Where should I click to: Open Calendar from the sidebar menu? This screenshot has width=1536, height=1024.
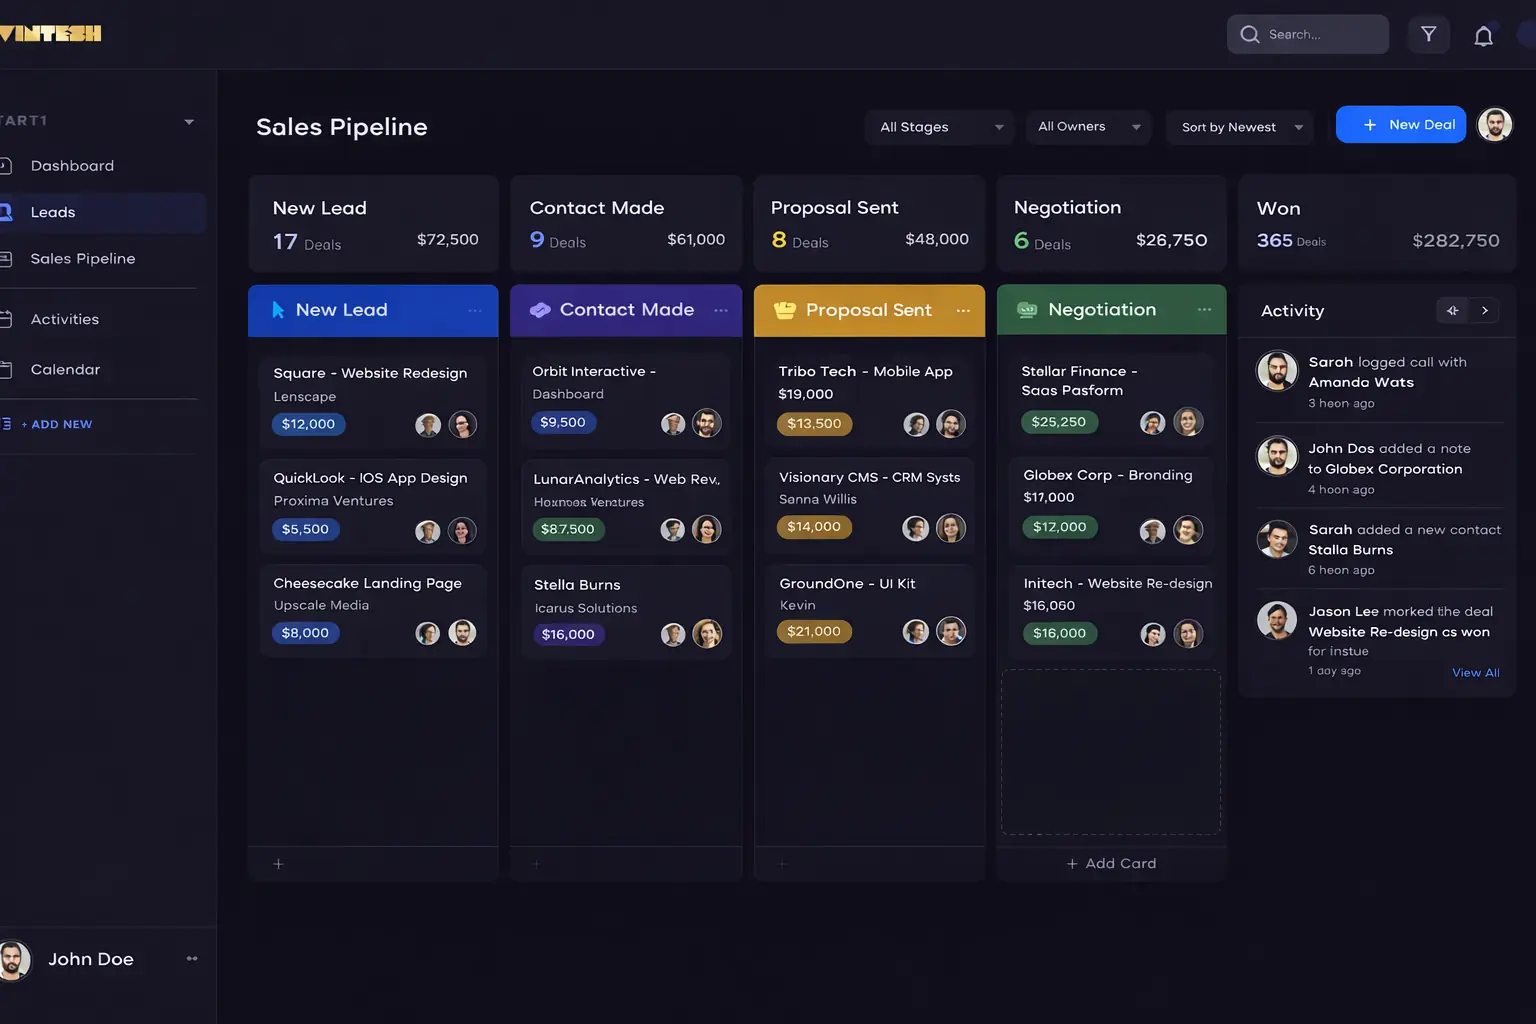(65, 370)
